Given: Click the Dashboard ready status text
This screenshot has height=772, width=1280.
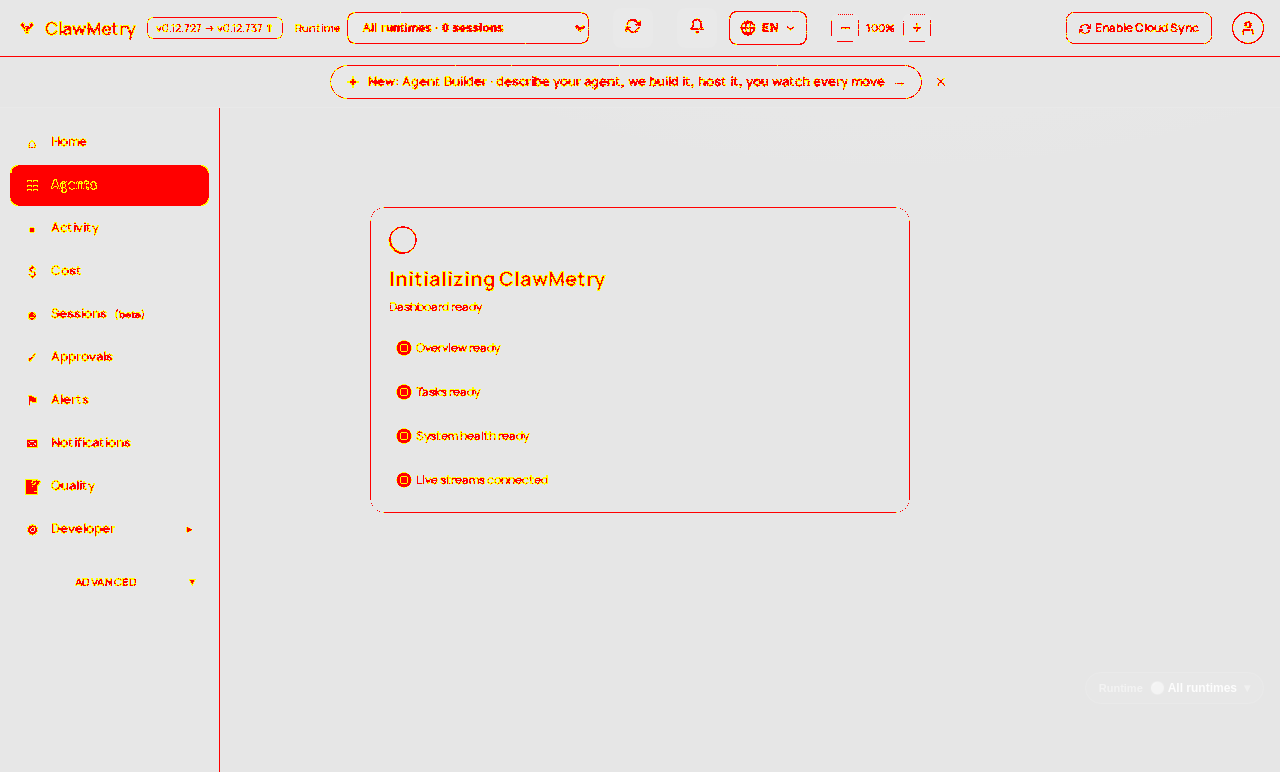Looking at the screenshot, I should (x=436, y=307).
